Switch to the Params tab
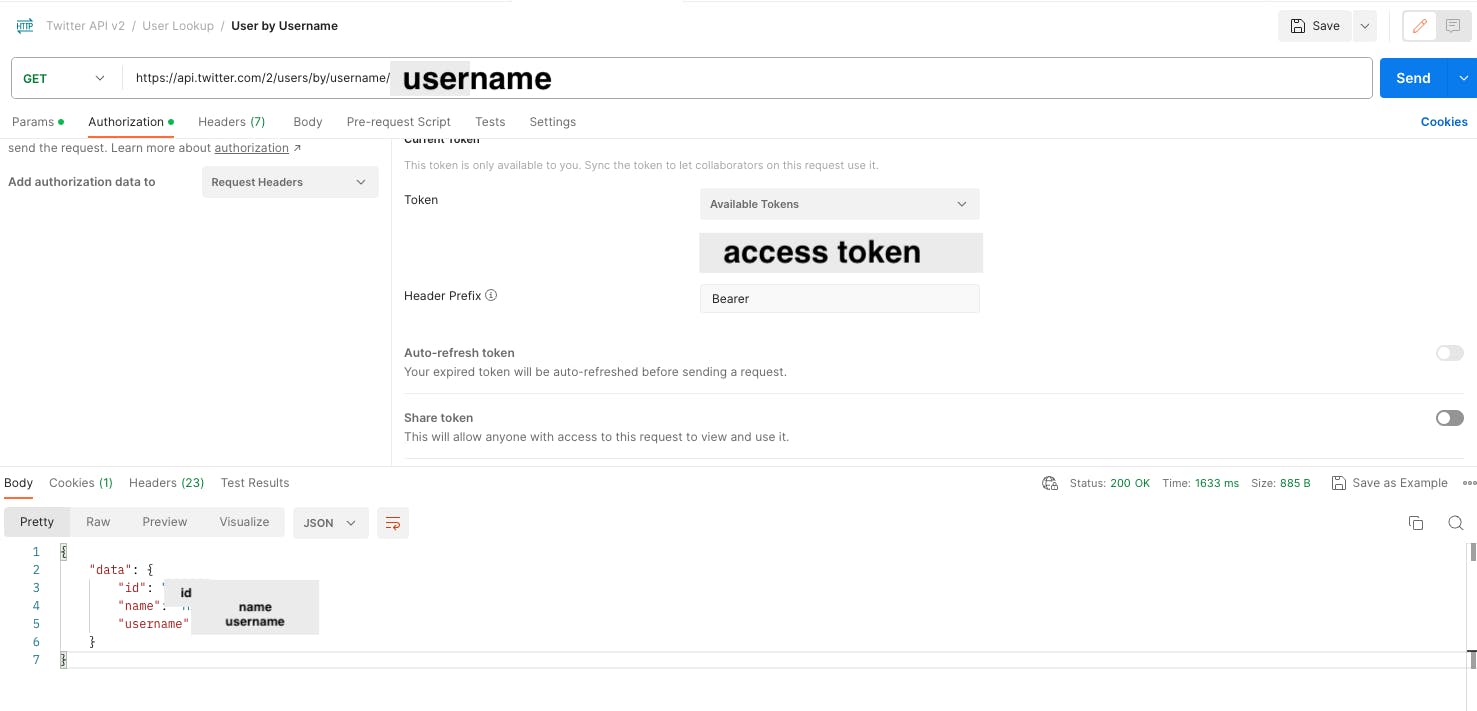Screen dimensions: 1477x711 [38, 122]
